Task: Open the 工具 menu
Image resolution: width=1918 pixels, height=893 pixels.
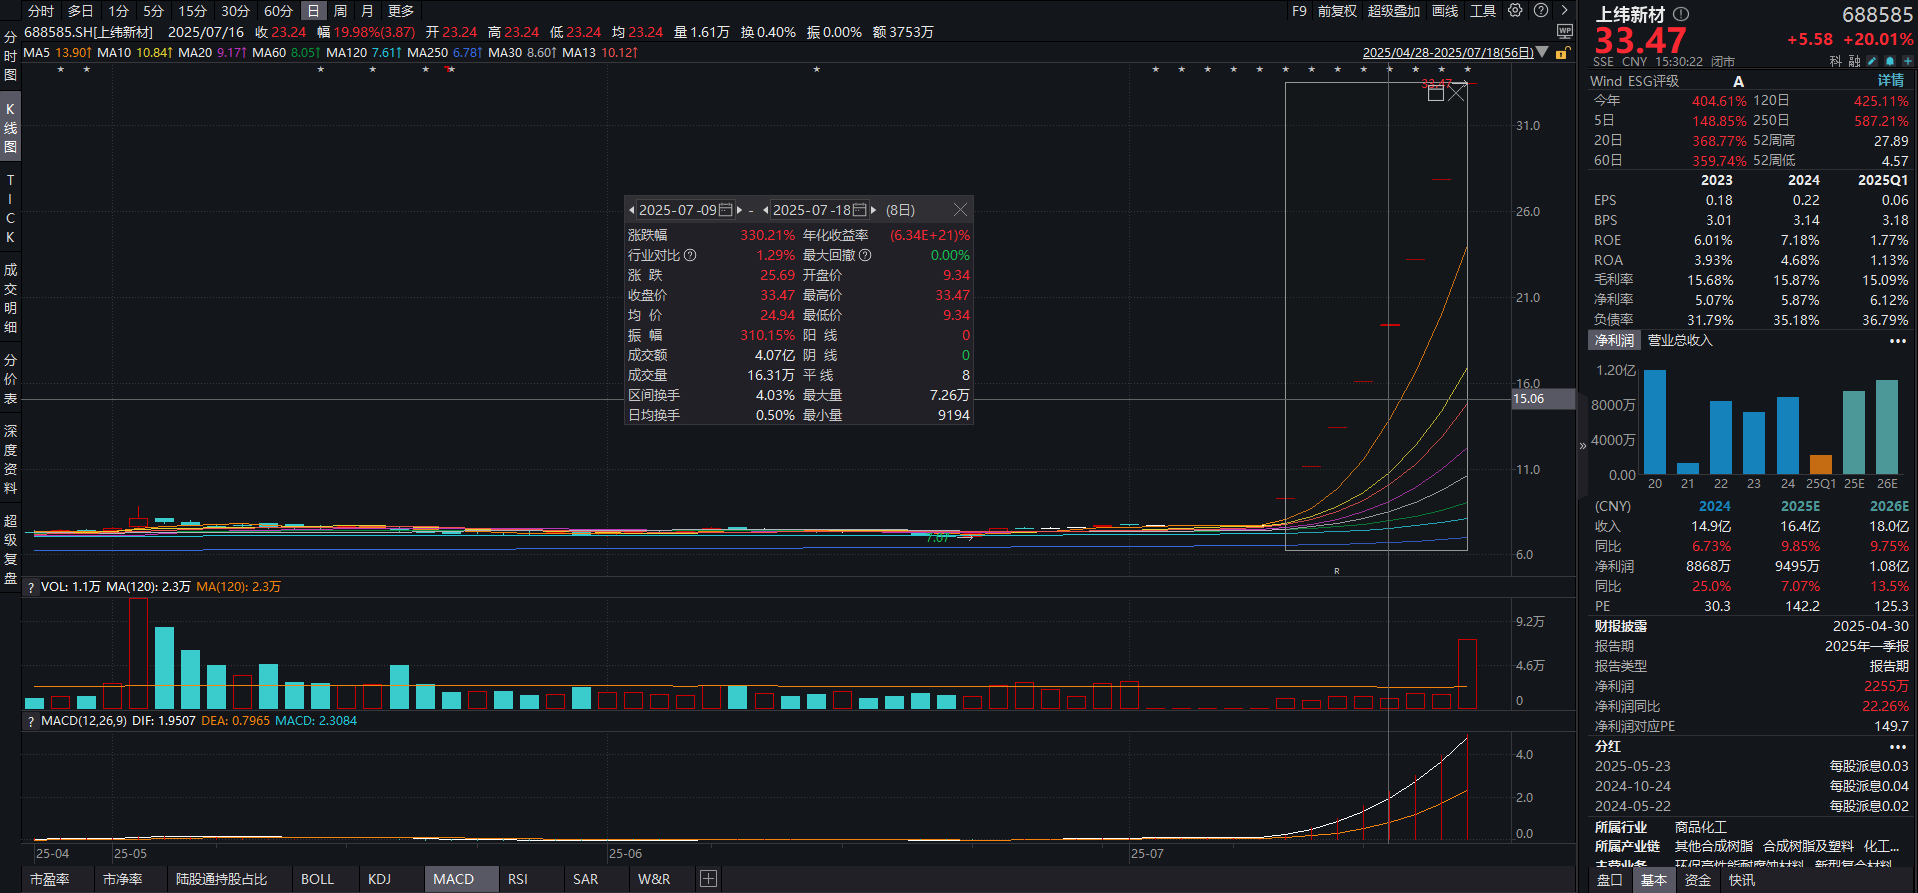Action: point(1483,11)
